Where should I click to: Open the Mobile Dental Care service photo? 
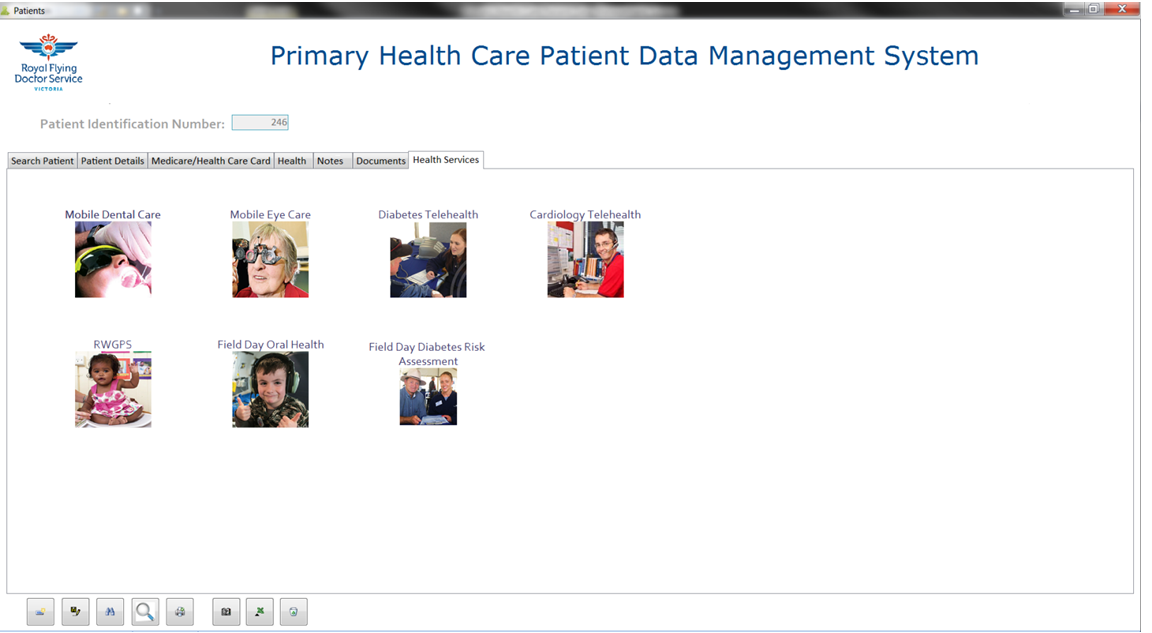(112, 260)
